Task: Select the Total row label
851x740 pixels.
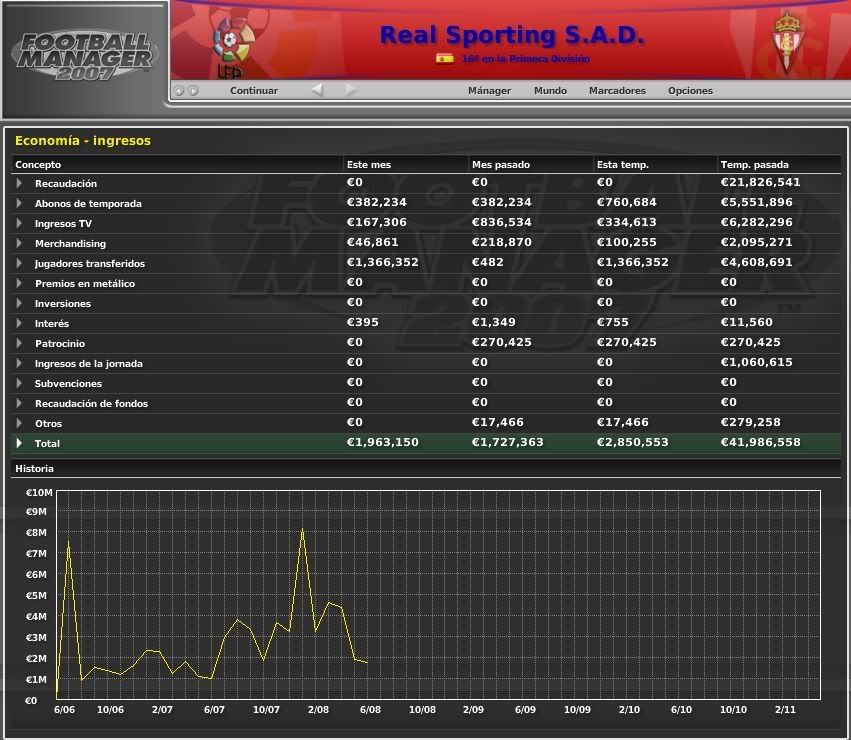Action: pyautogui.click(x=47, y=444)
